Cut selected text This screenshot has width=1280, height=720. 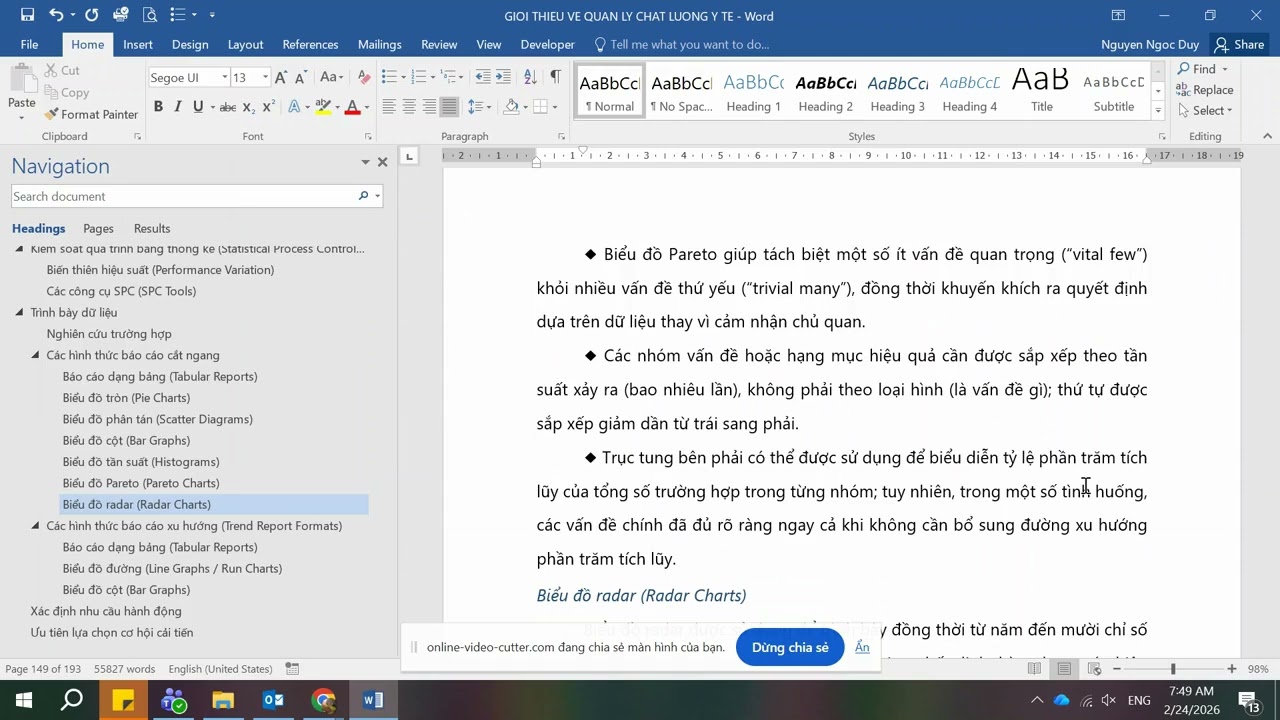[x=62, y=70]
